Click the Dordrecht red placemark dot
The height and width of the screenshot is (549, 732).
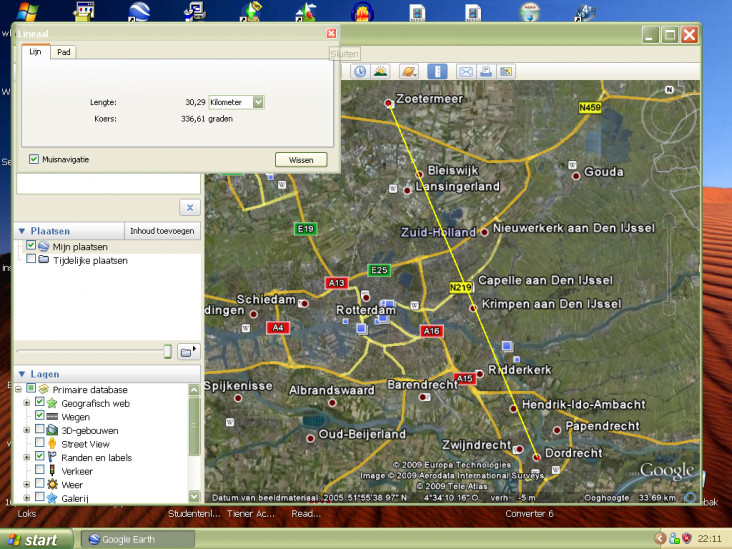[537, 457]
